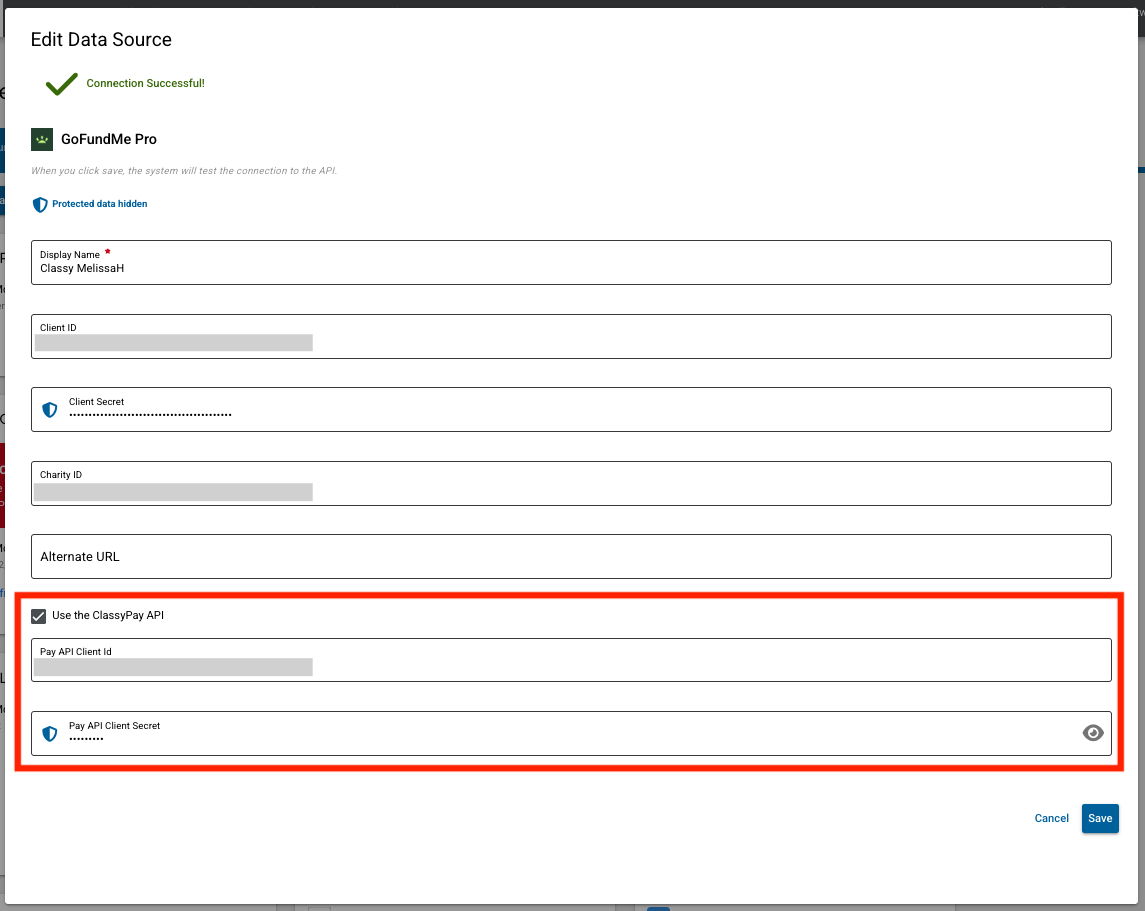Click the GoFundMe Pro heading text
The image size is (1145, 911).
tap(109, 139)
